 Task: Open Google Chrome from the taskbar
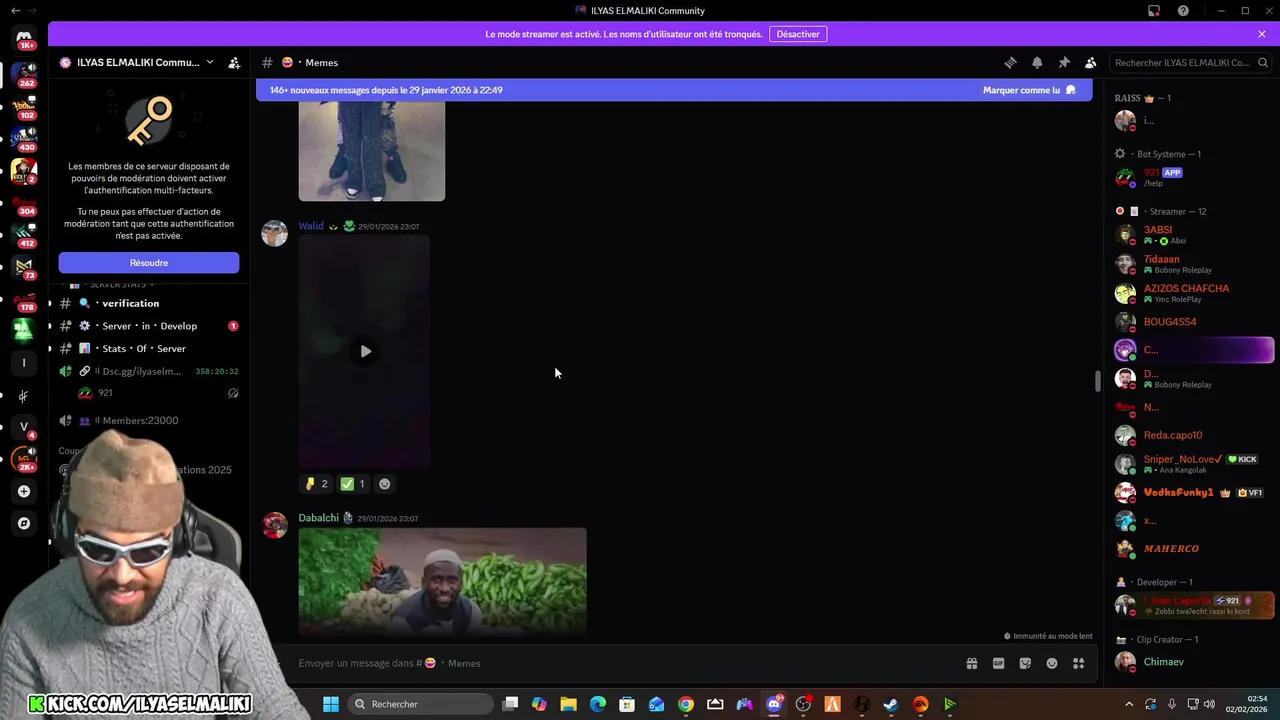pyautogui.click(x=686, y=704)
